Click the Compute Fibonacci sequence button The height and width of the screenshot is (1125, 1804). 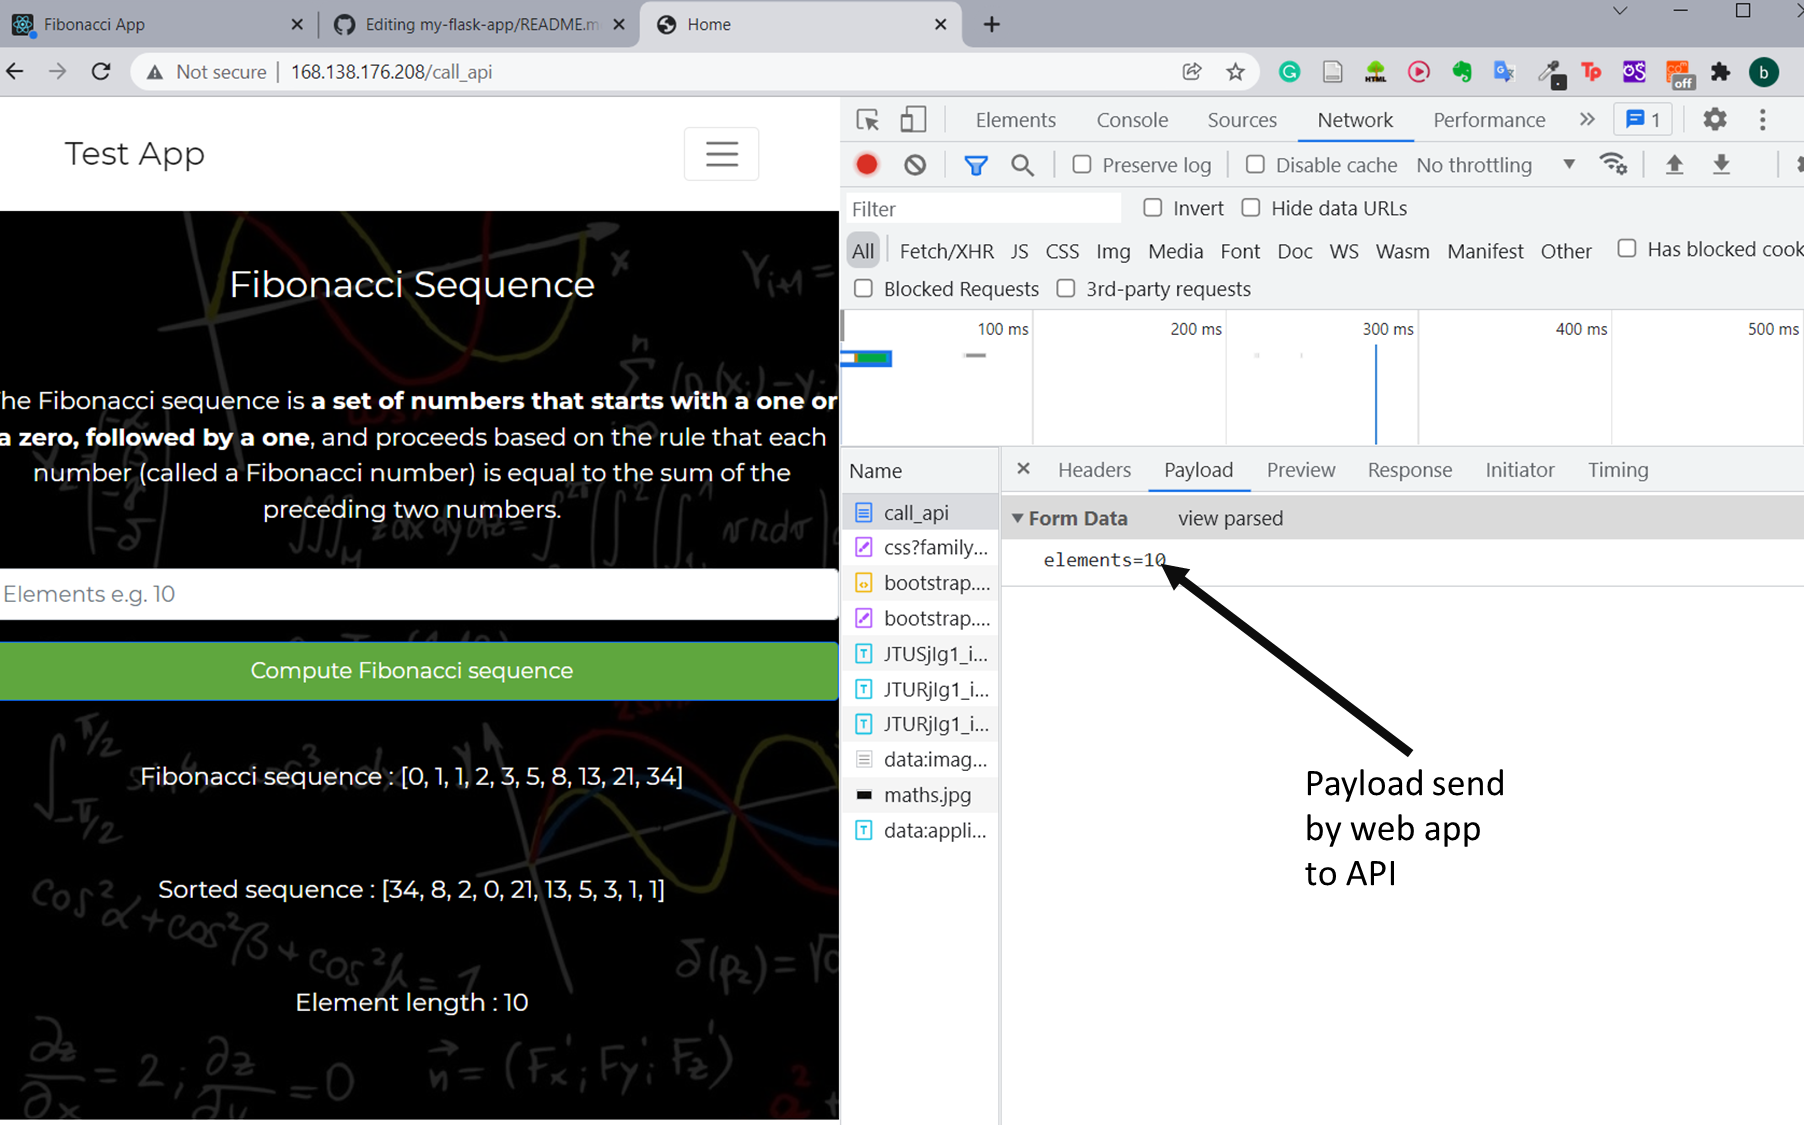411,670
